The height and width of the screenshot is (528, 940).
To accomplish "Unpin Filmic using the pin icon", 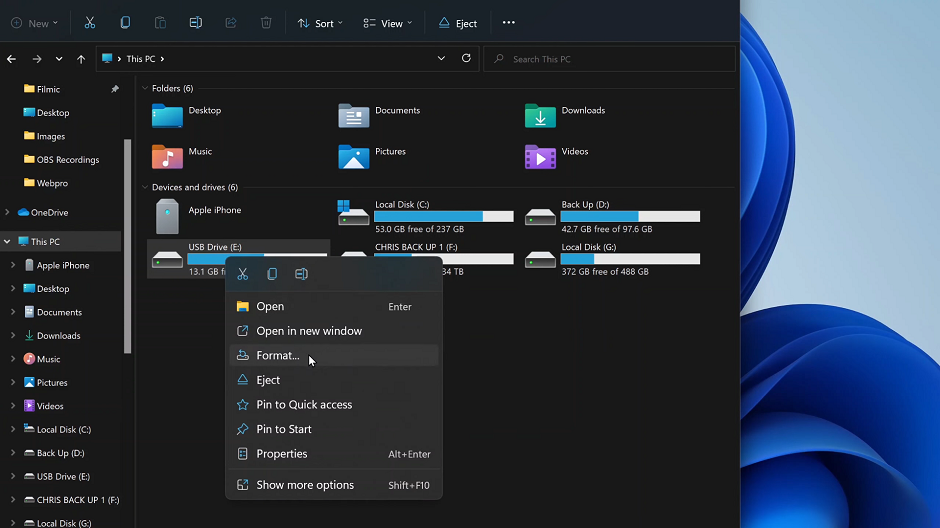I will pos(115,89).
